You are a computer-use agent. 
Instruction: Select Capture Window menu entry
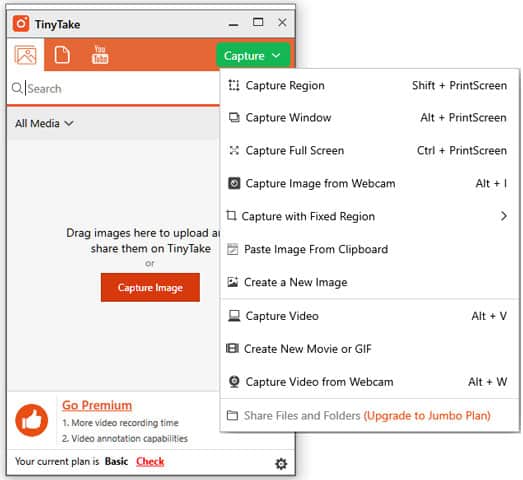[370, 117]
